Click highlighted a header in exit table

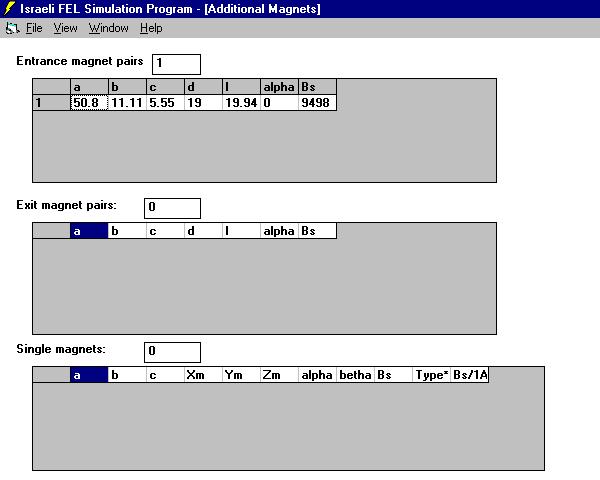pos(89,231)
